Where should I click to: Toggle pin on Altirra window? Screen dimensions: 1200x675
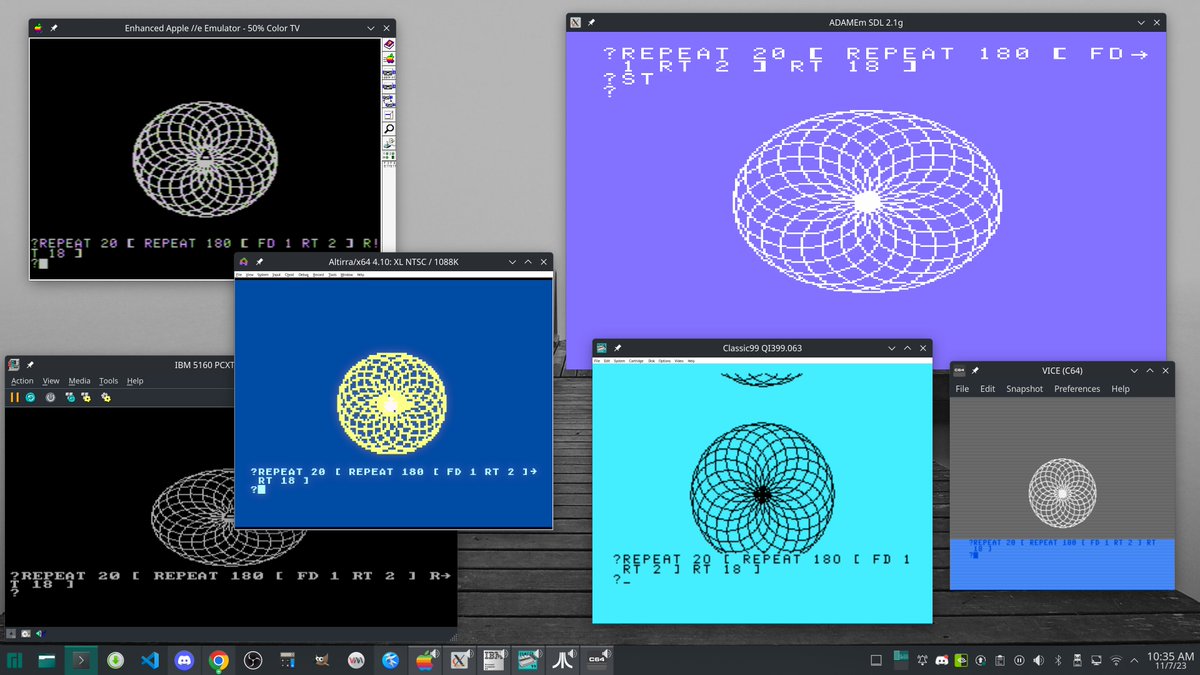pyautogui.click(x=258, y=262)
